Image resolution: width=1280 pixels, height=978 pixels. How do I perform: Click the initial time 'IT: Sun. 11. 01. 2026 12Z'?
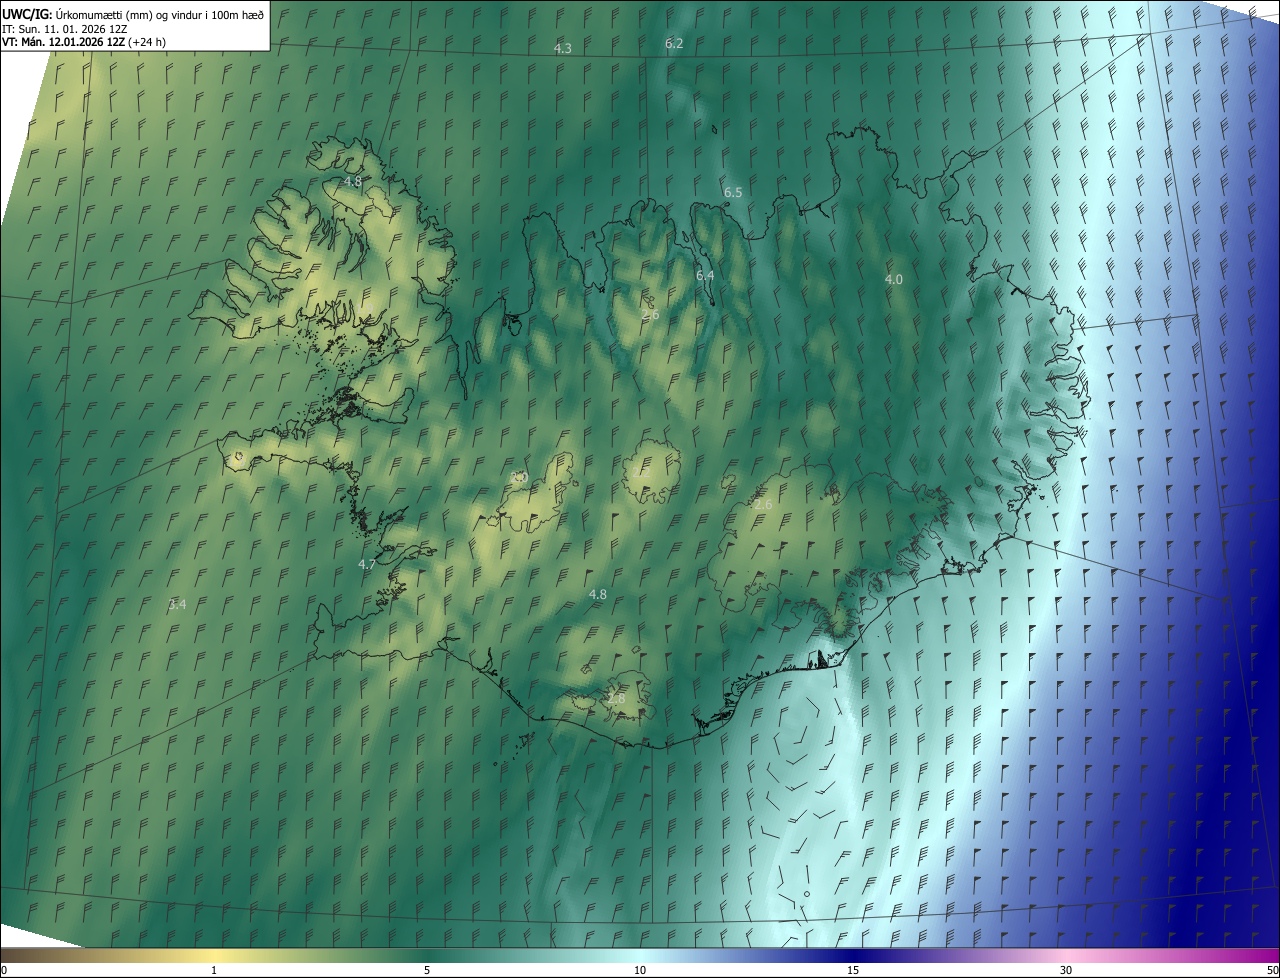click(65, 28)
